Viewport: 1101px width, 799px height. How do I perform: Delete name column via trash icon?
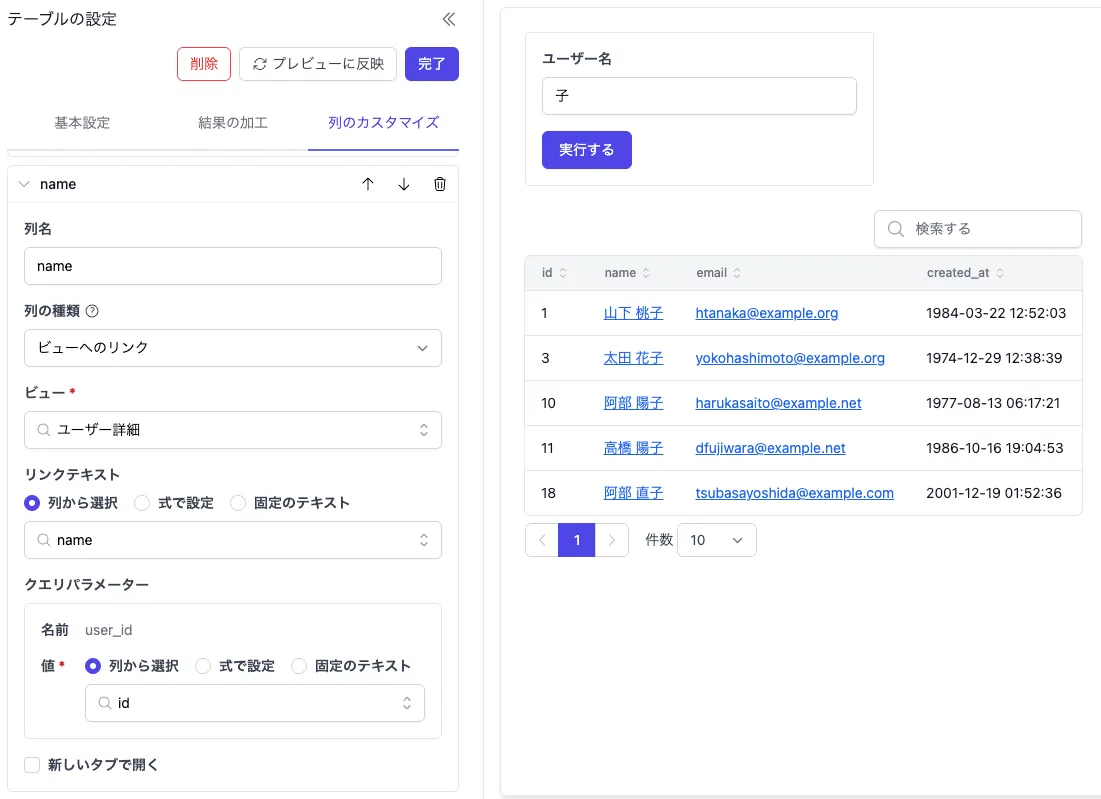pos(440,184)
